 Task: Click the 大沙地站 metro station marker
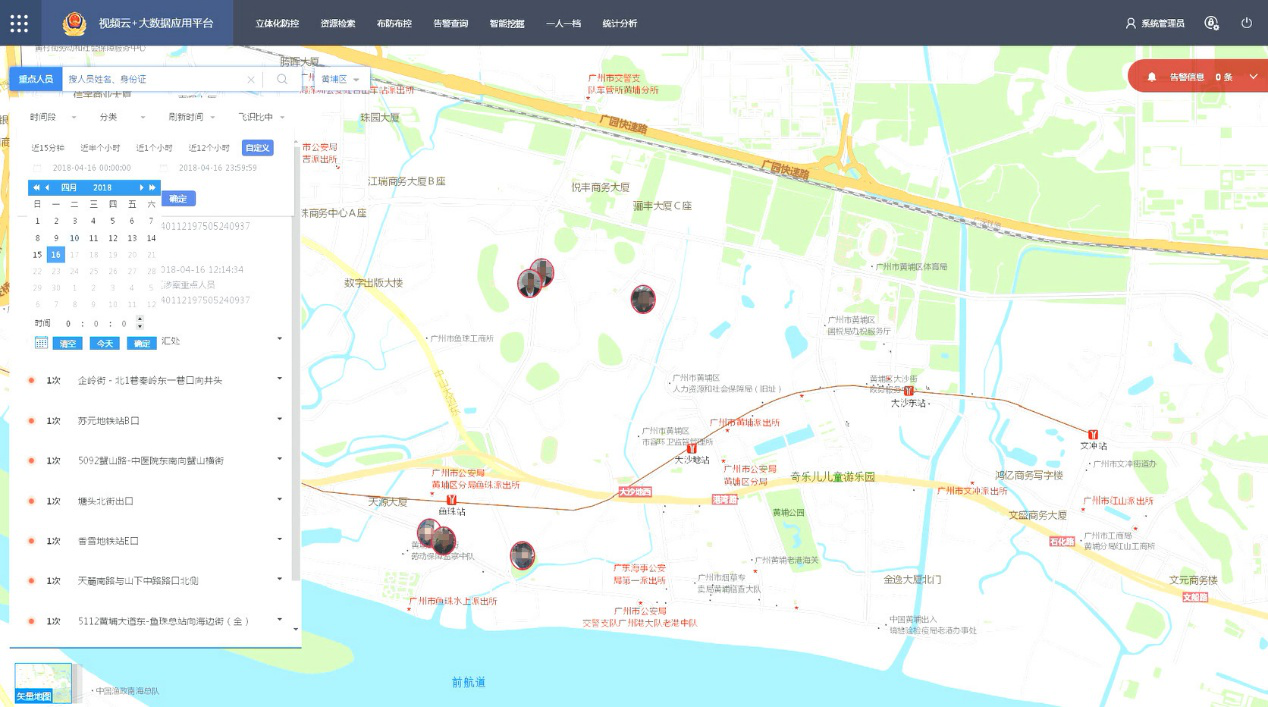pos(691,449)
